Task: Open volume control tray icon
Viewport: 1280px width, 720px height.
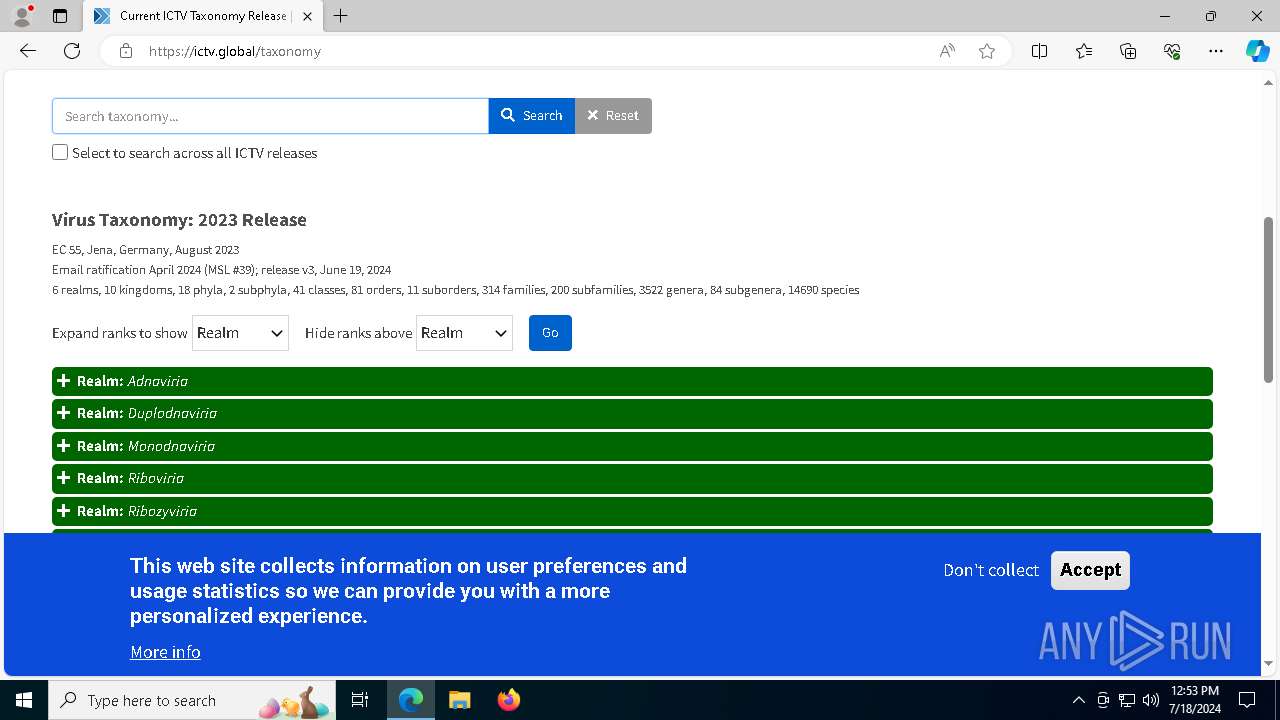Action: [x=1151, y=700]
